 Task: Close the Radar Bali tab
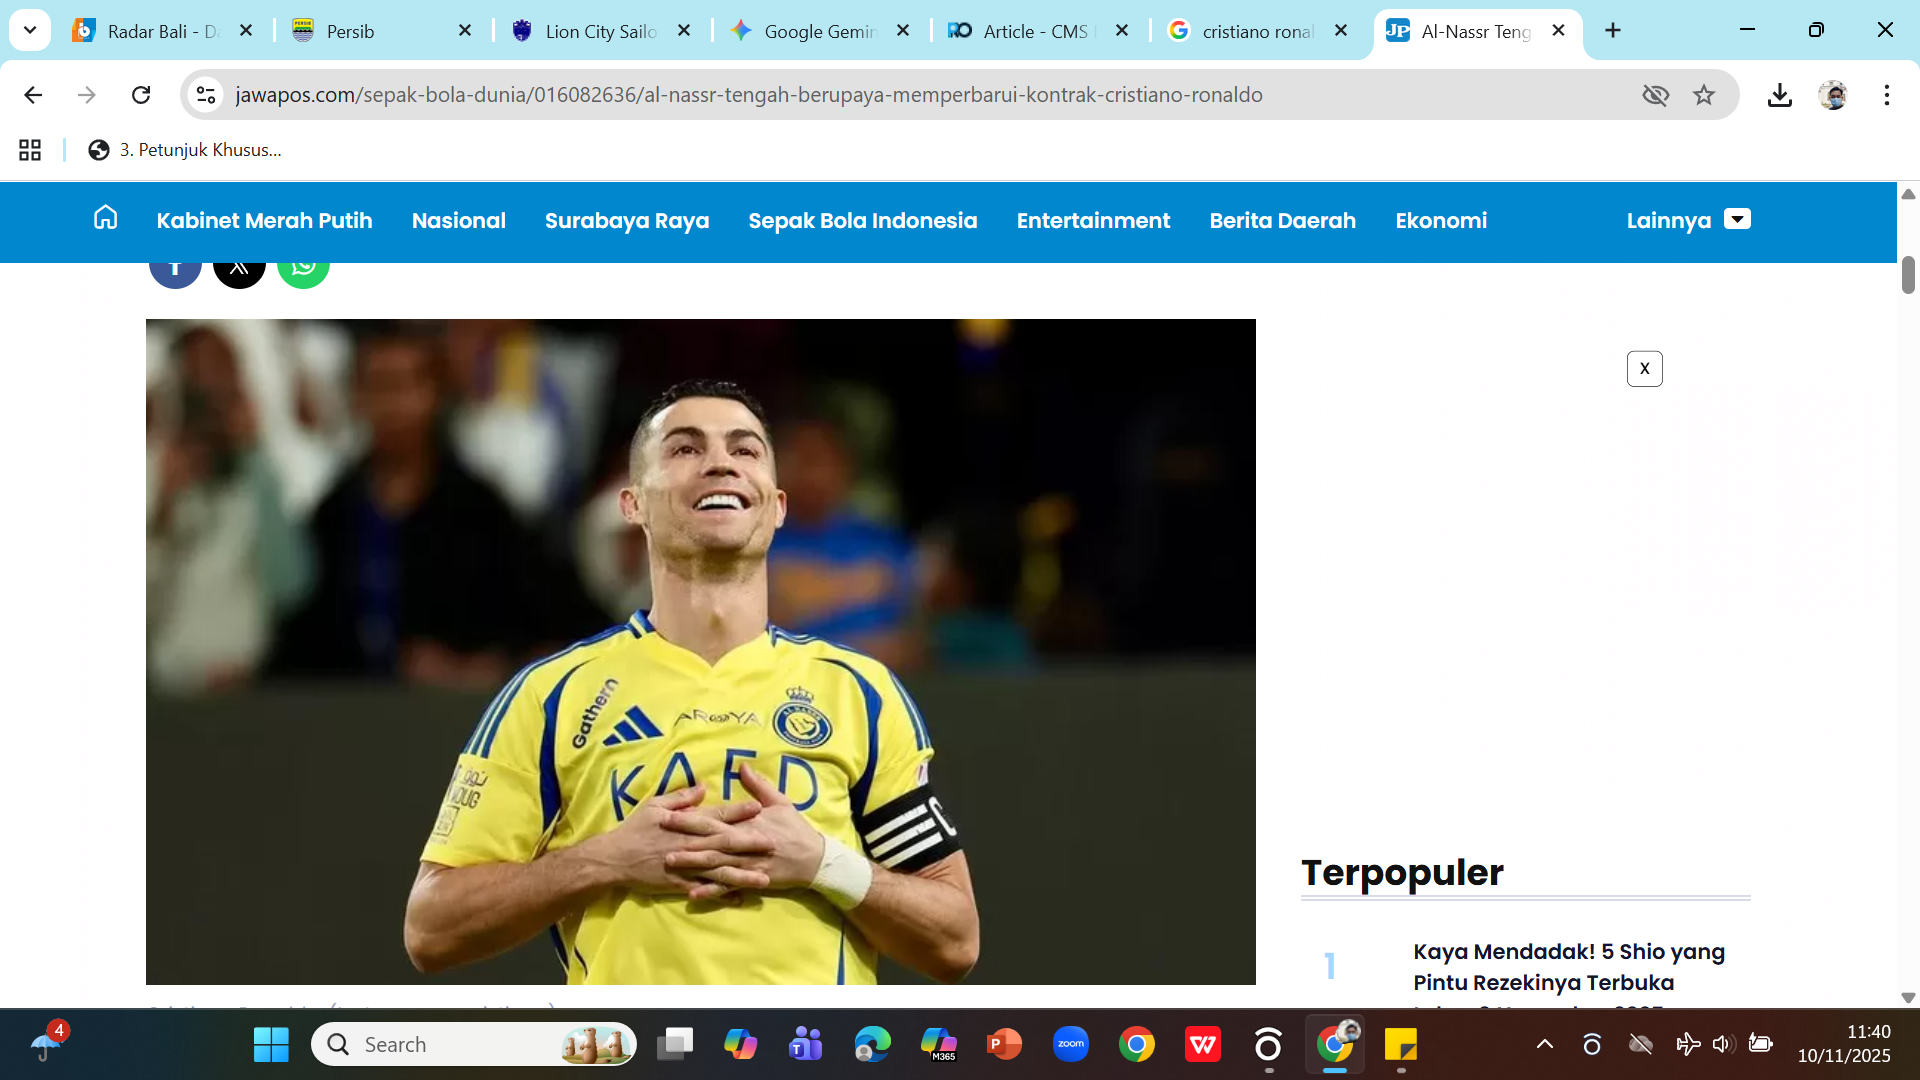(x=246, y=31)
